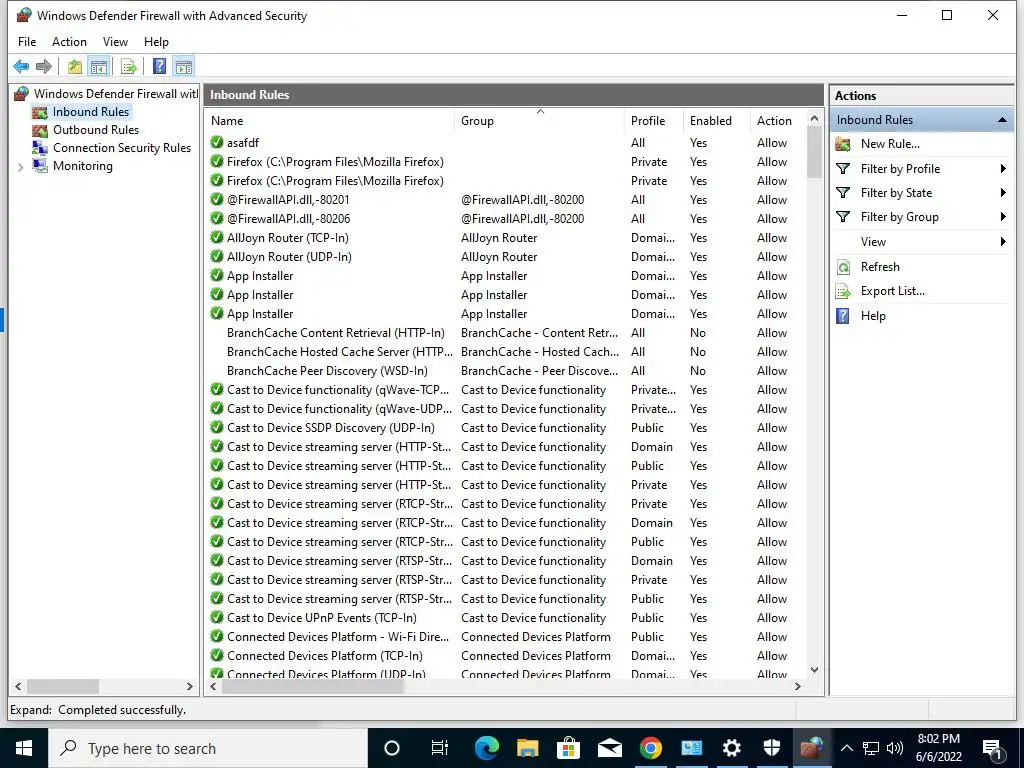Click the blue Help toolbar icon
This screenshot has width=1024, height=768.
[x=159, y=66]
